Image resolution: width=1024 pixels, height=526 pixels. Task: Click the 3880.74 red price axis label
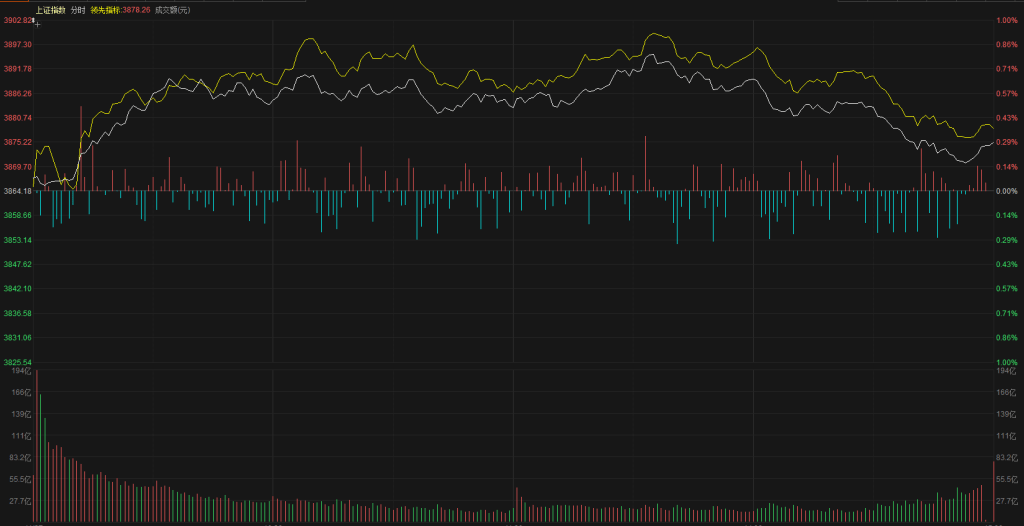17,118
